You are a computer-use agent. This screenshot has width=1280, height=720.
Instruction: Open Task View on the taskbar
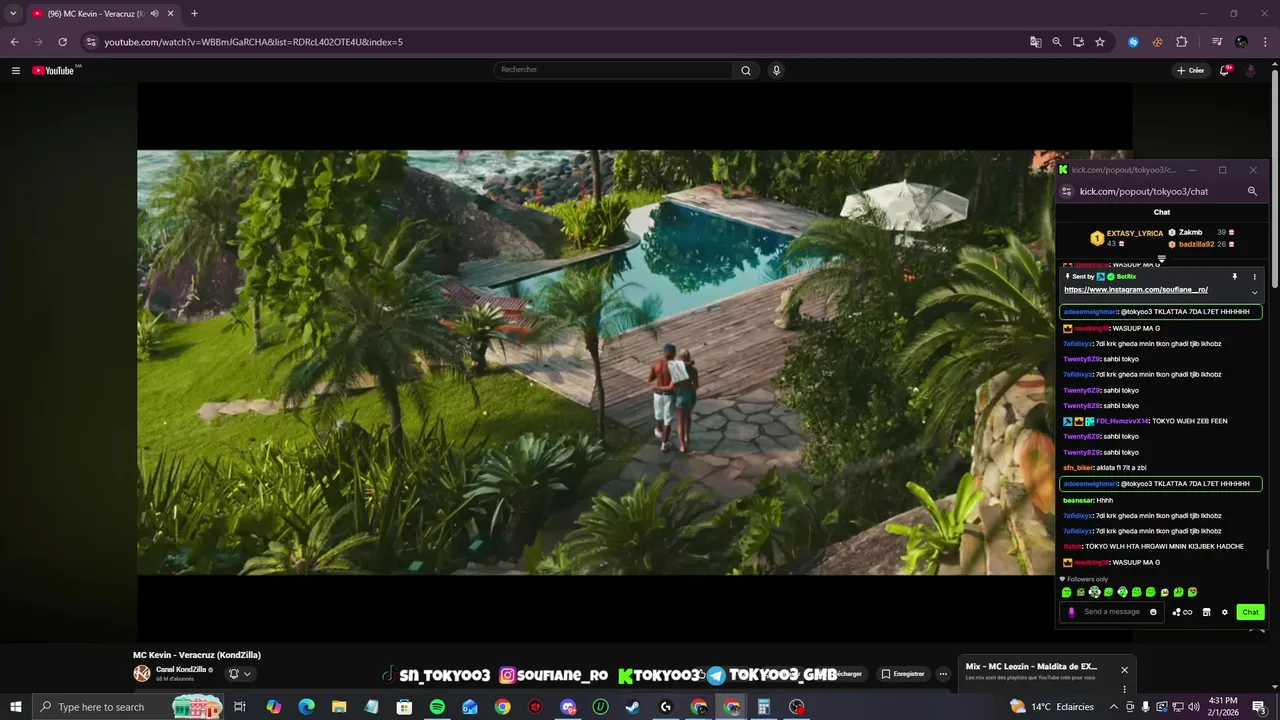[240, 707]
